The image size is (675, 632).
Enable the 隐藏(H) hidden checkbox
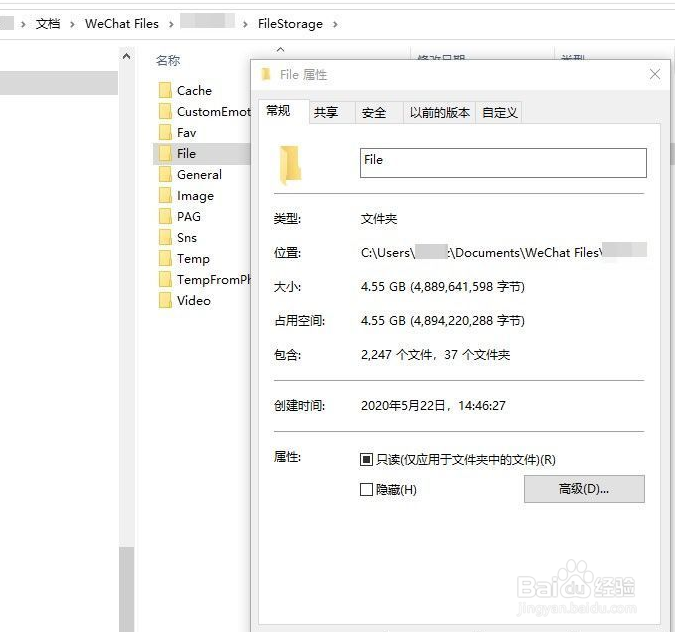coord(366,489)
